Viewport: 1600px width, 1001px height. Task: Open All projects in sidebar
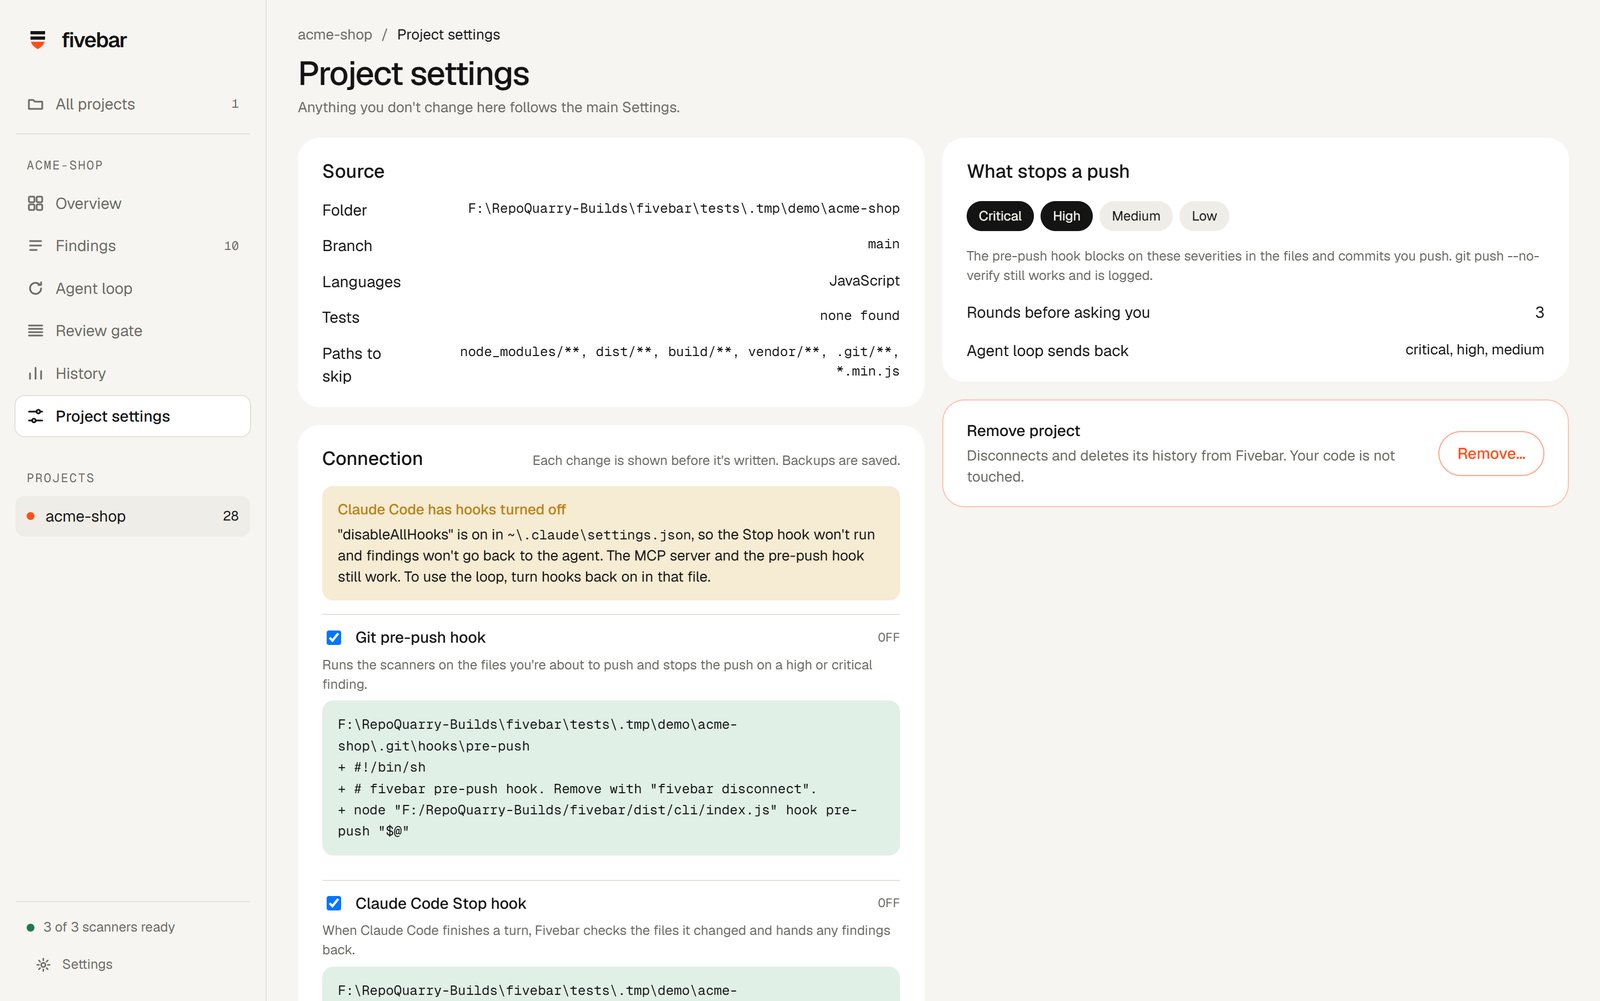(133, 104)
